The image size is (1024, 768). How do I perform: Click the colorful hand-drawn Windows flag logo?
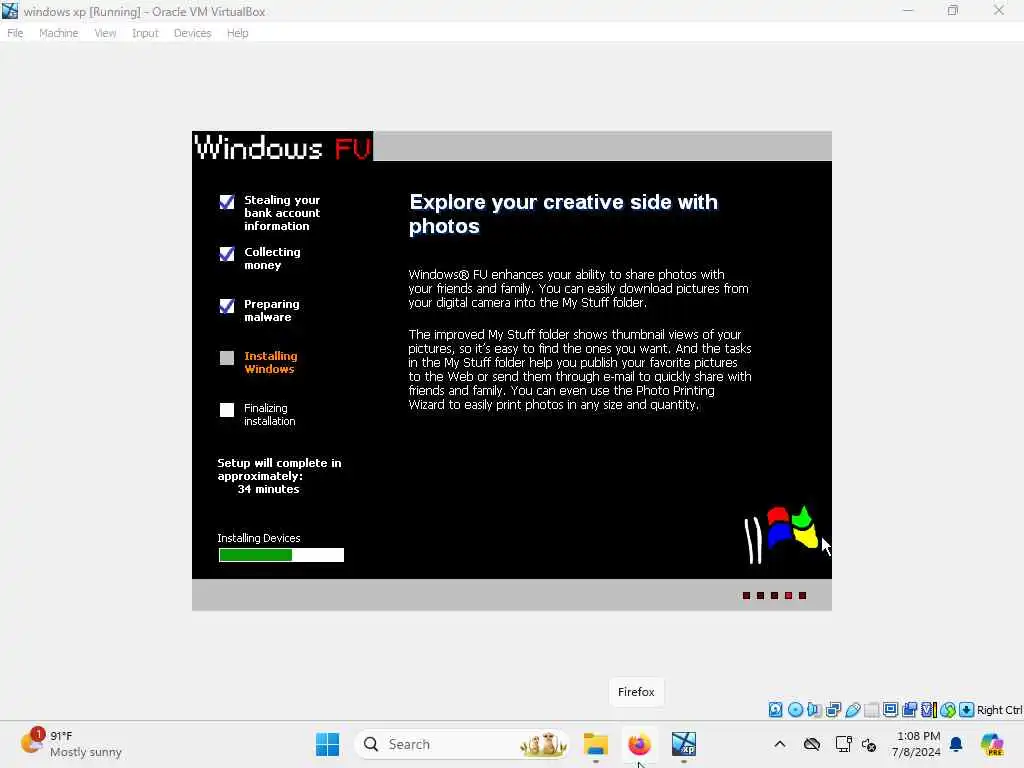pyautogui.click(x=781, y=535)
